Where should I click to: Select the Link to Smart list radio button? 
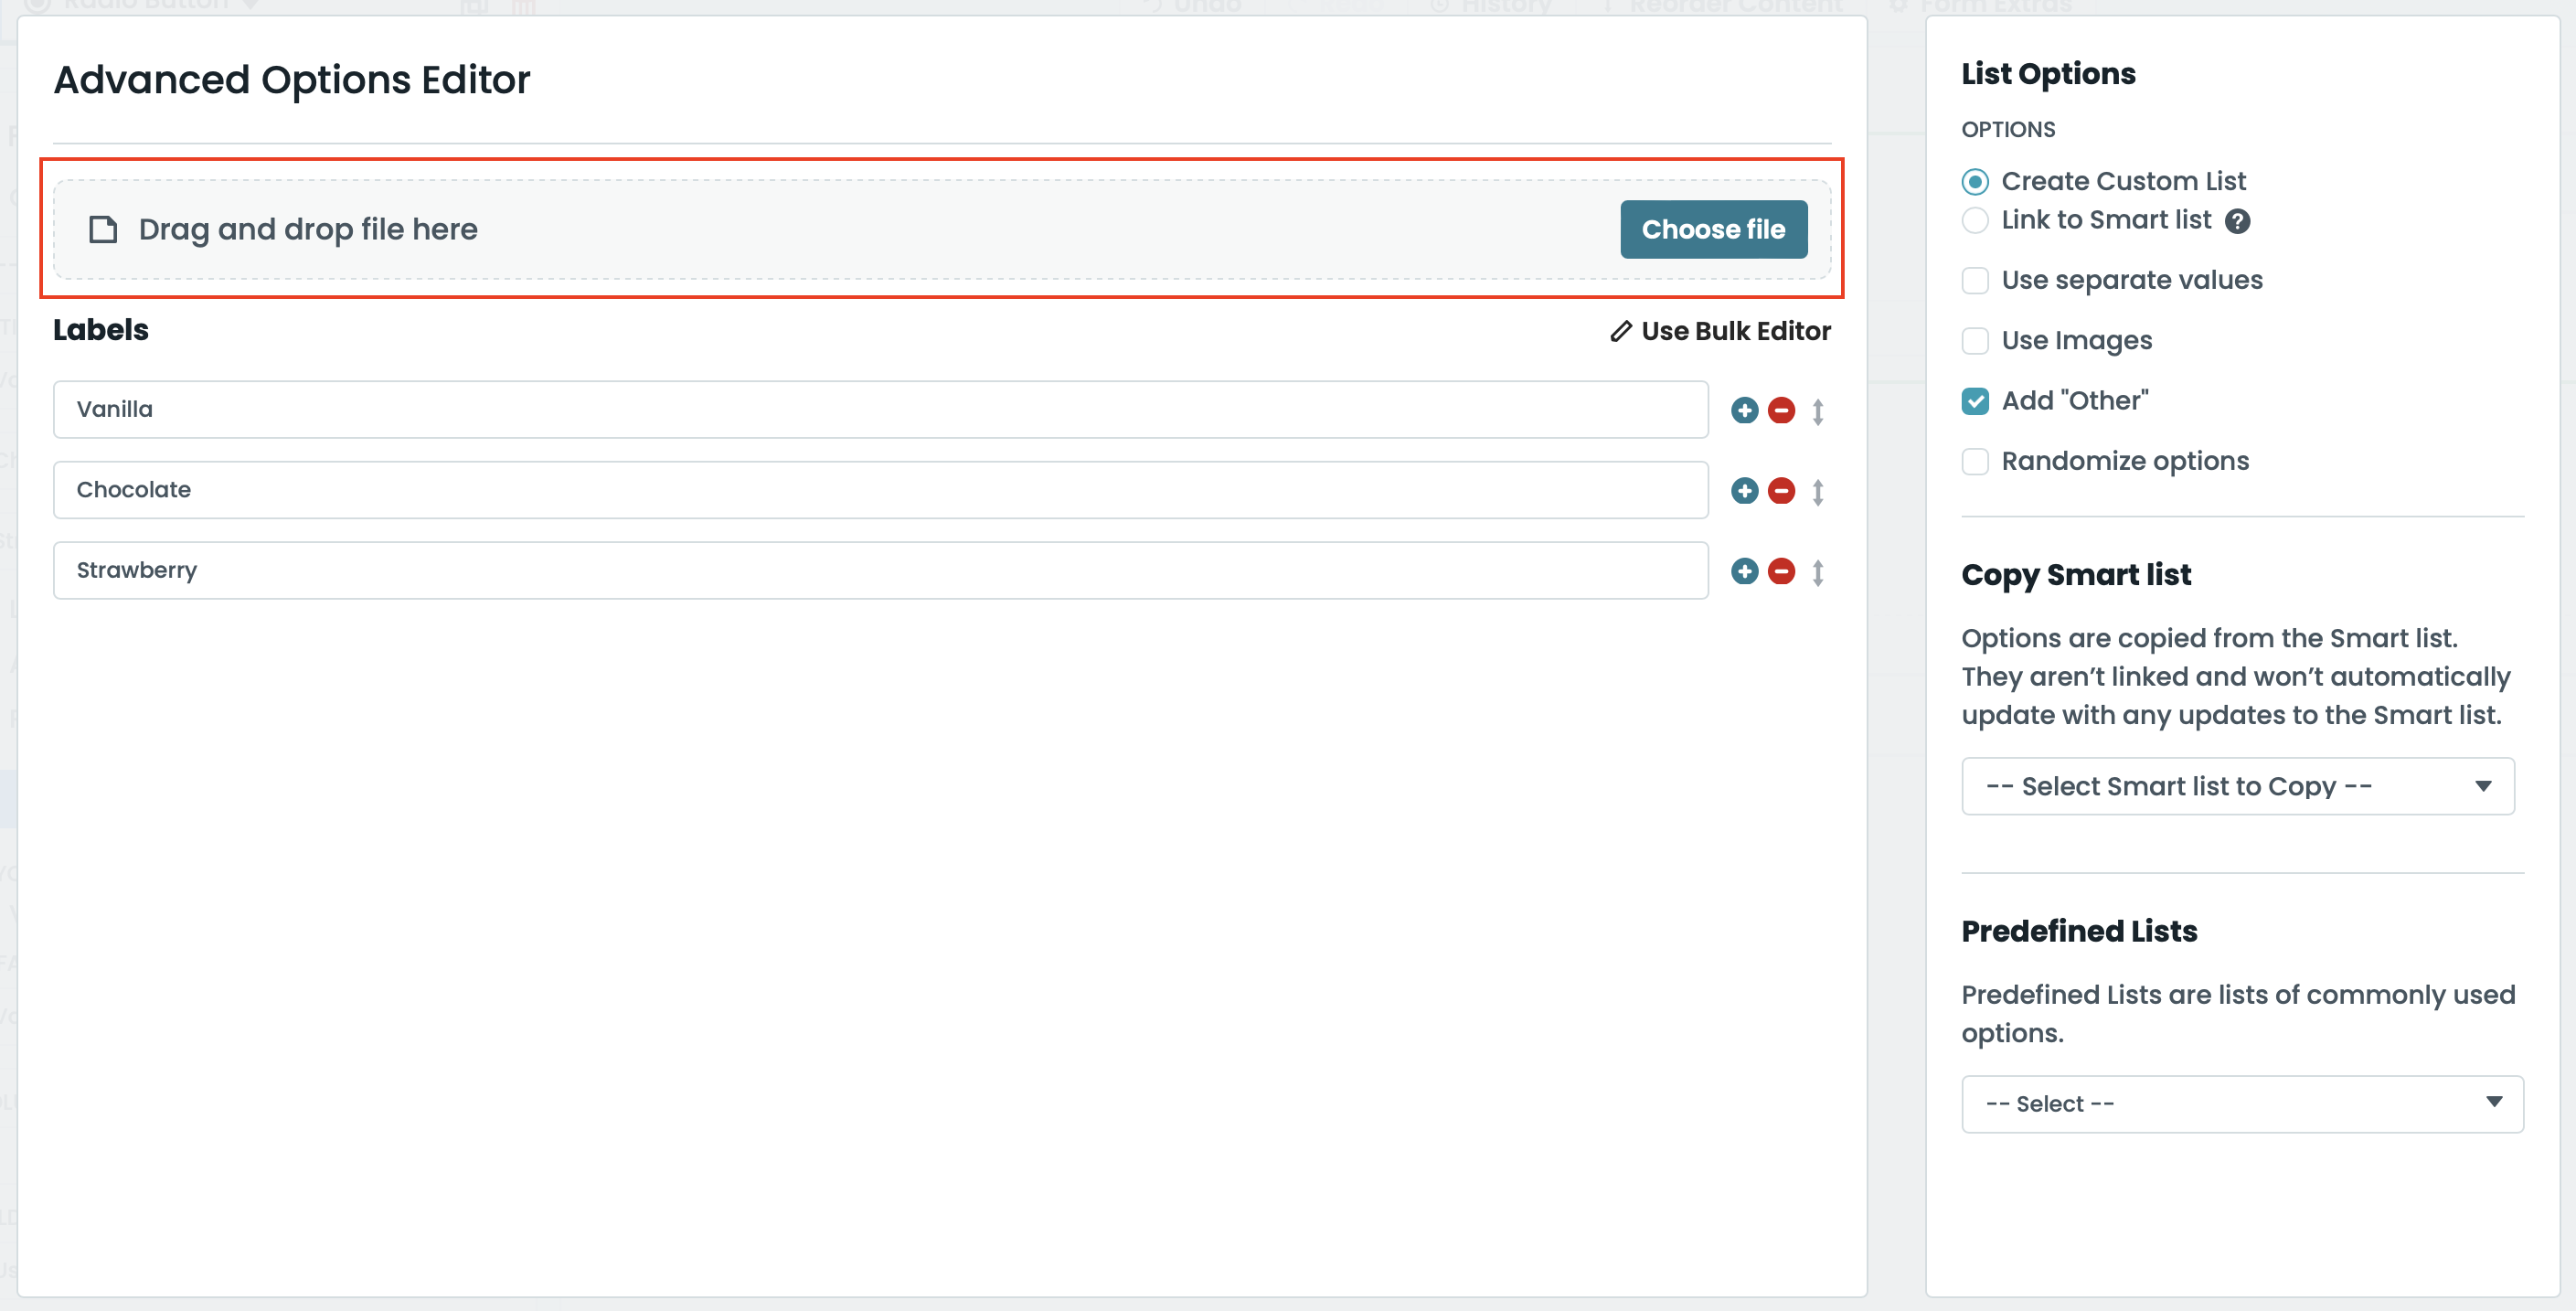pos(1975,220)
